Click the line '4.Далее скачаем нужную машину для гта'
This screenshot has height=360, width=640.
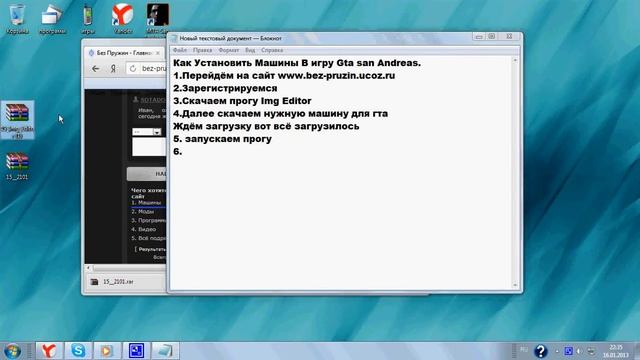point(280,113)
